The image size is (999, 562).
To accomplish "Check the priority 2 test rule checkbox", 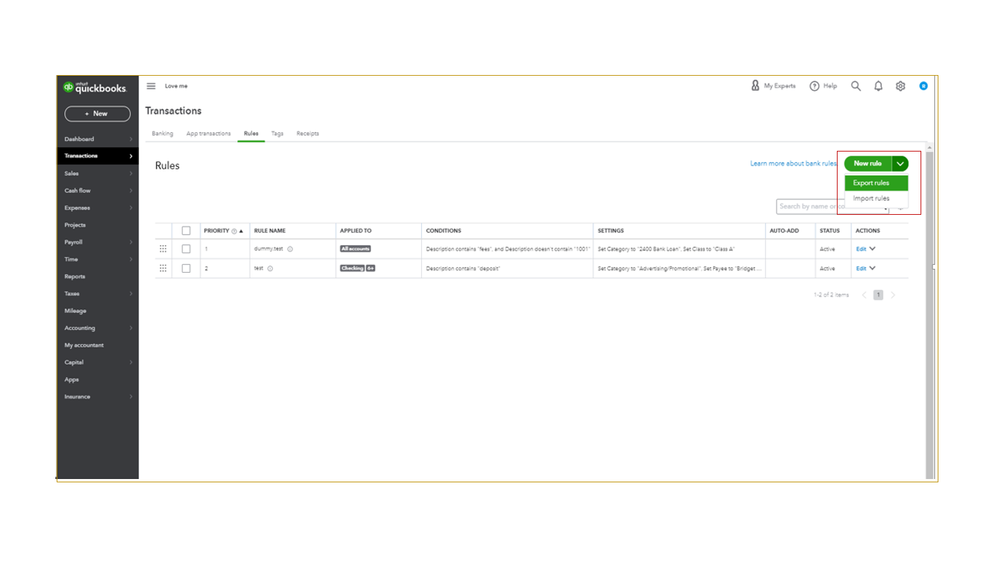I will [x=186, y=268].
